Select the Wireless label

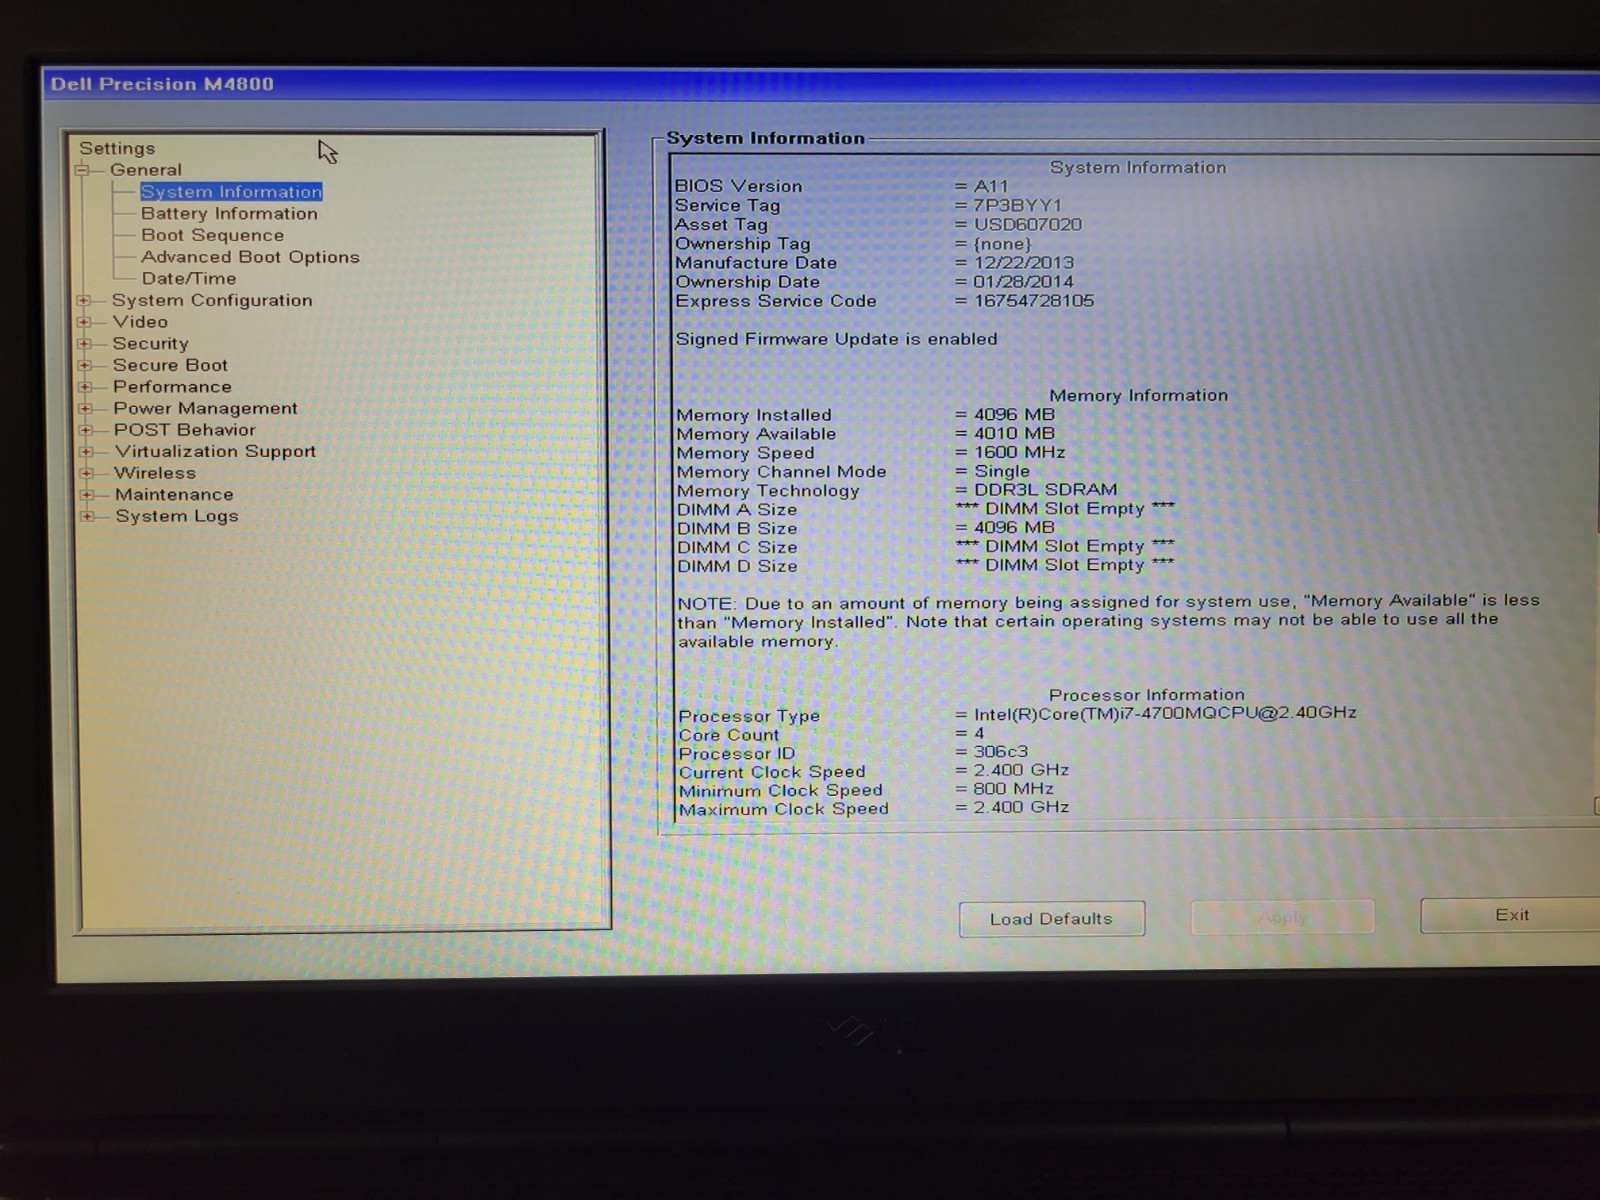155,473
